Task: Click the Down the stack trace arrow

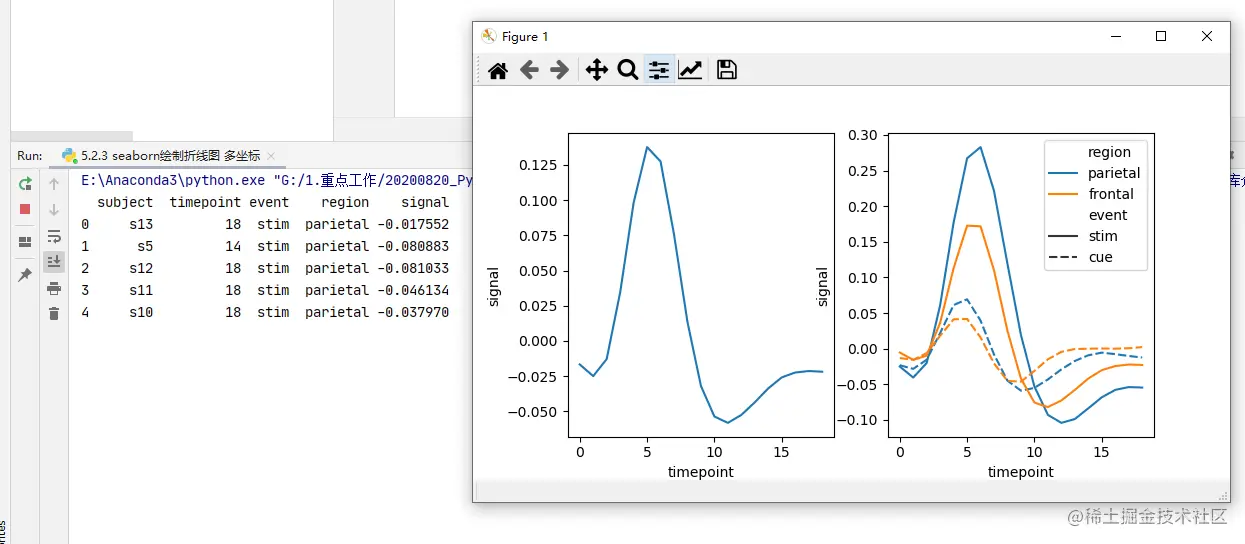Action: 54,209
